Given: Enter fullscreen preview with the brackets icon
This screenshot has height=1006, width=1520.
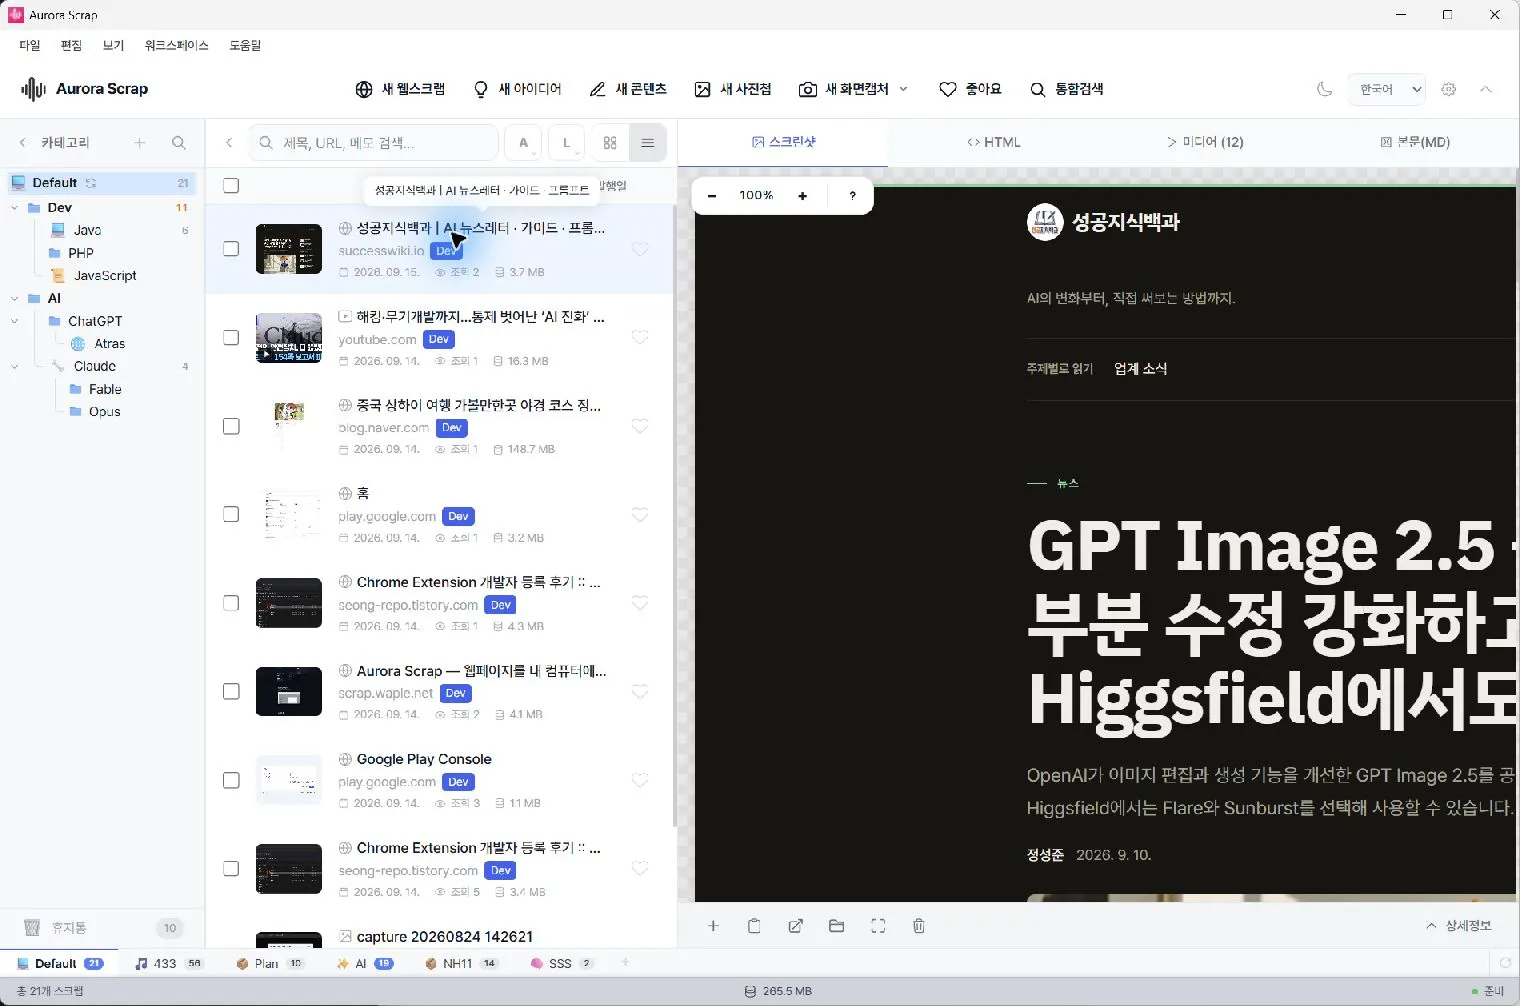Looking at the screenshot, I should [878, 926].
